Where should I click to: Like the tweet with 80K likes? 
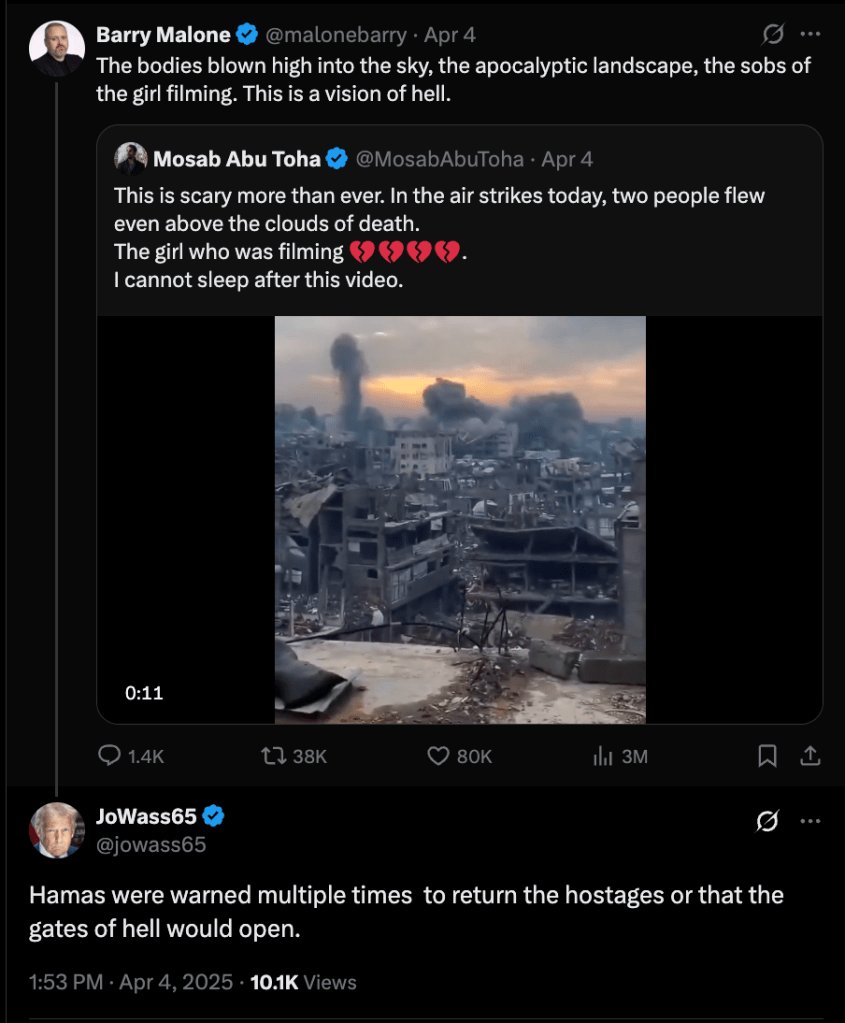(x=438, y=756)
